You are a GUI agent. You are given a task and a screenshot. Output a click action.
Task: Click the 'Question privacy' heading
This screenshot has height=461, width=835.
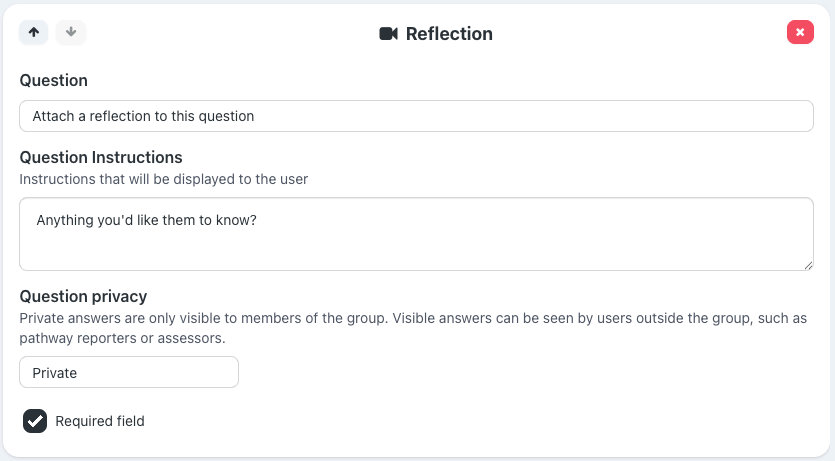point(83,296)
